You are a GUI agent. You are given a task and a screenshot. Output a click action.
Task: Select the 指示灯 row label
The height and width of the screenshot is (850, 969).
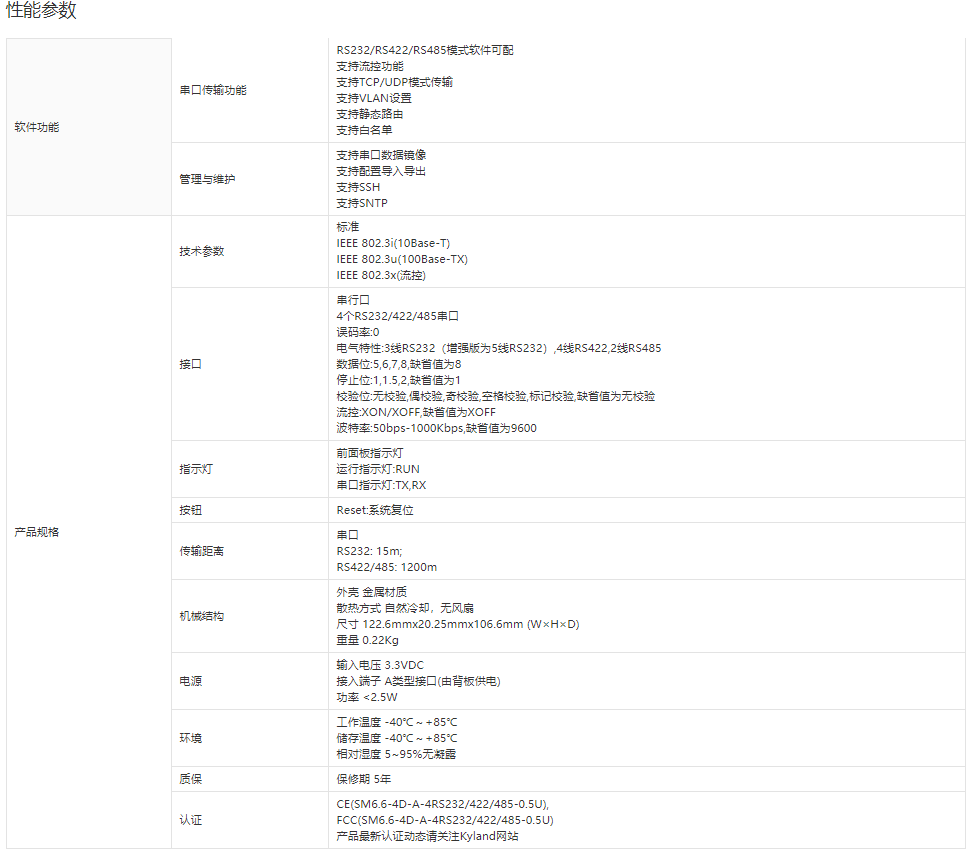coord(196,469)
